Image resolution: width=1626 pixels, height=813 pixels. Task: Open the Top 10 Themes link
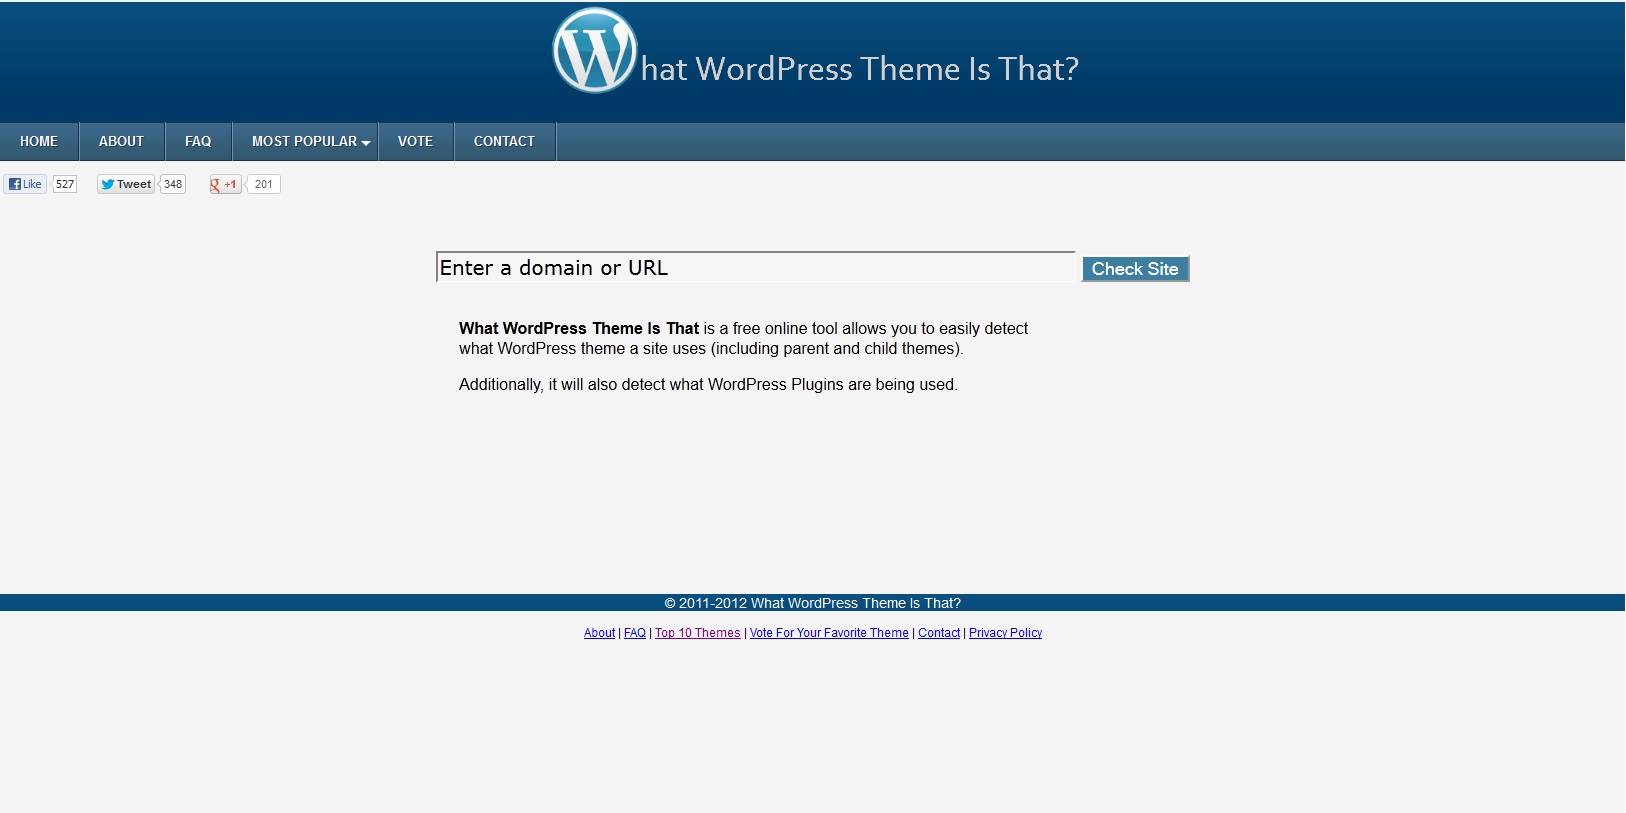(698, 633)
